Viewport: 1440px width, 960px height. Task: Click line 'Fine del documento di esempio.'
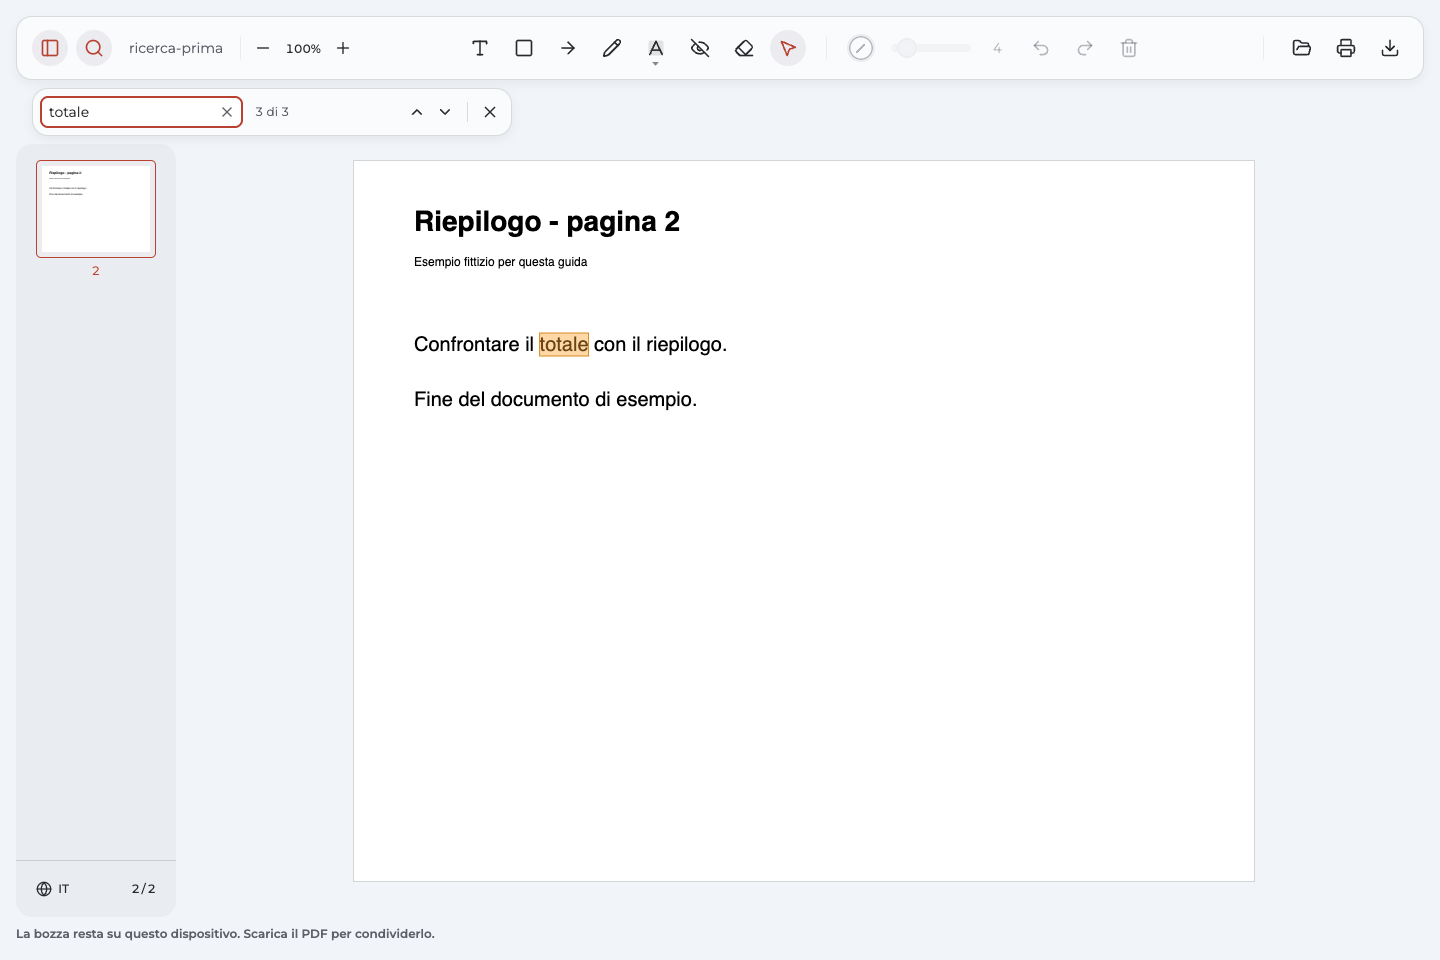pos(556,399)
